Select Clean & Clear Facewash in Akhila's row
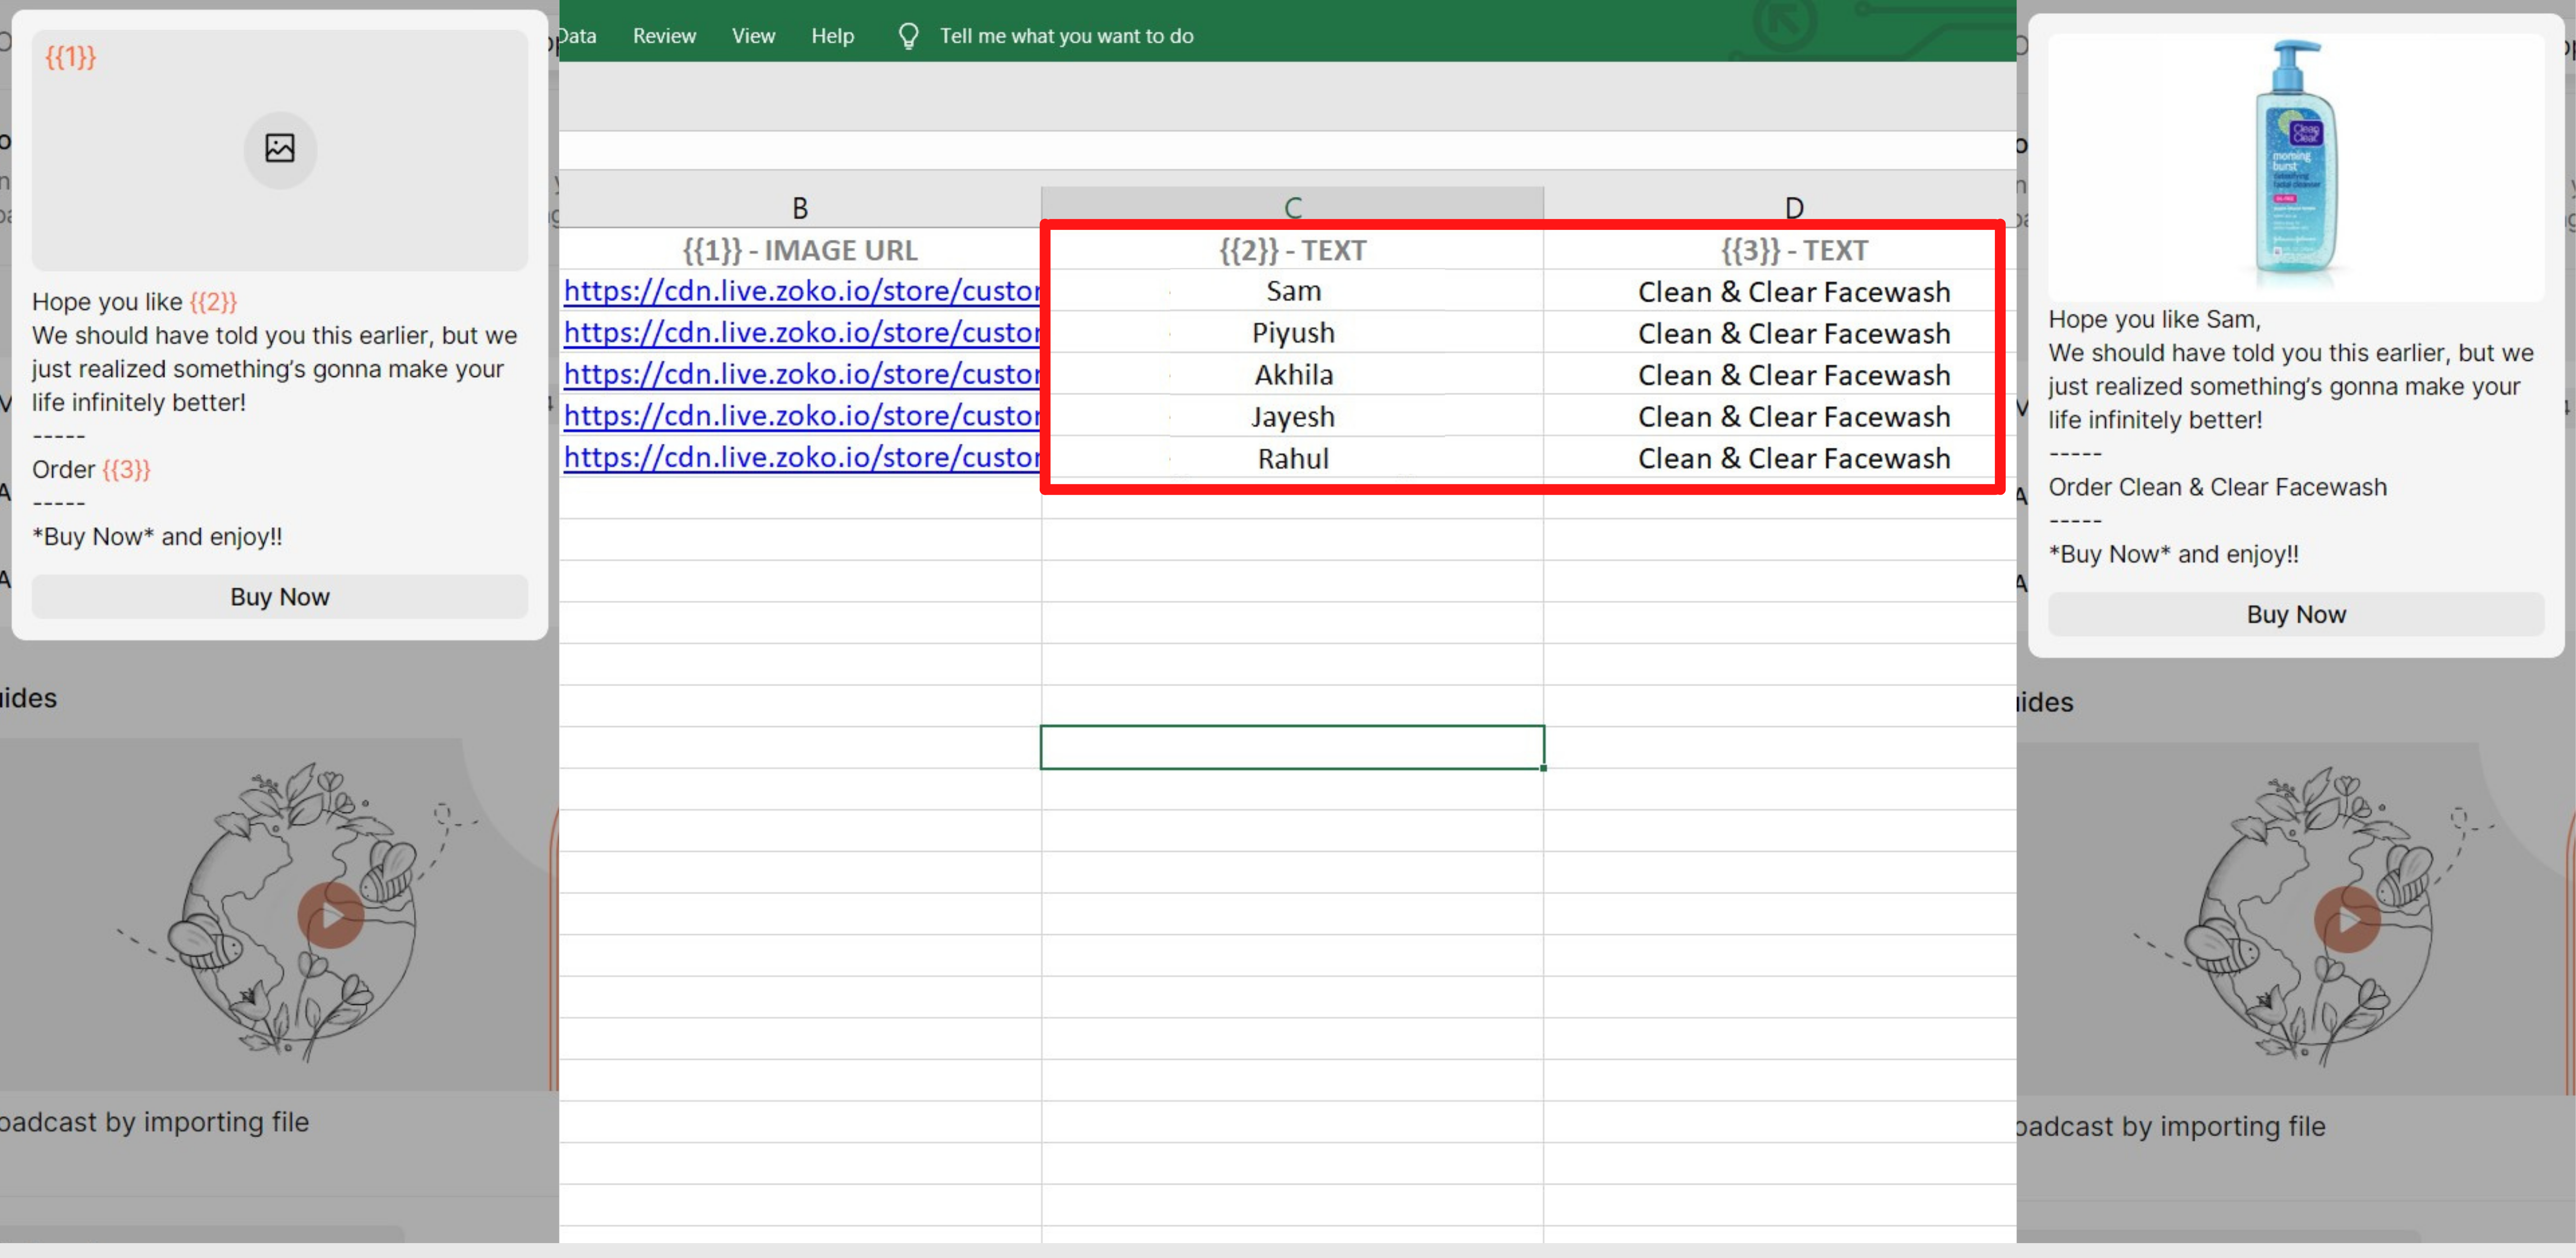The height and width of the screenshot is (1258, 2576). [1794, 375]
